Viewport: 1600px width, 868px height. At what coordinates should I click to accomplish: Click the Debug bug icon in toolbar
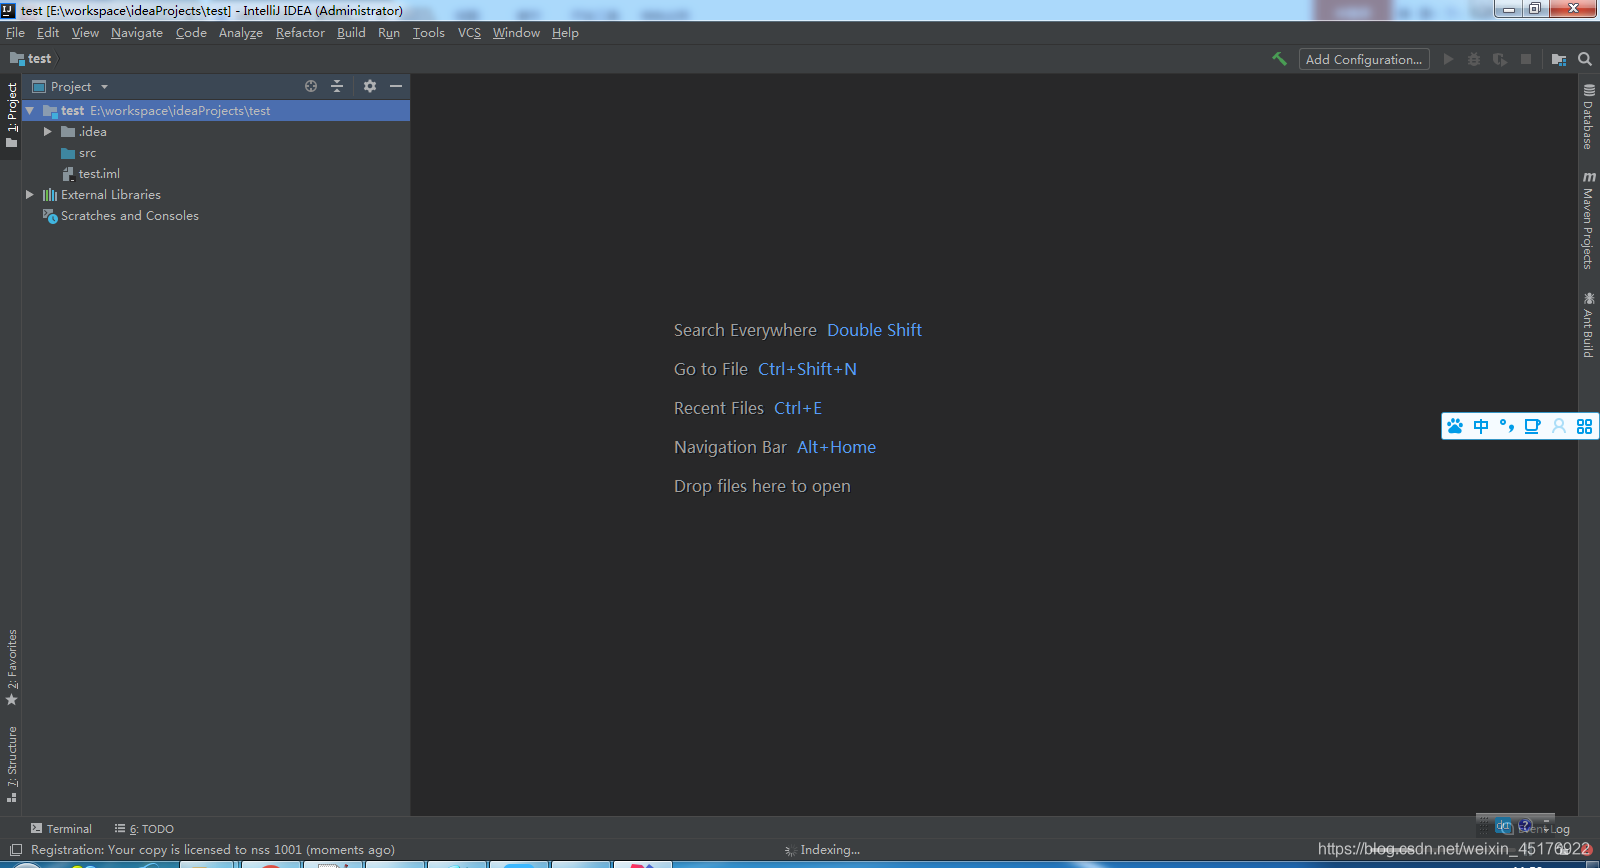click(1474, 59)
